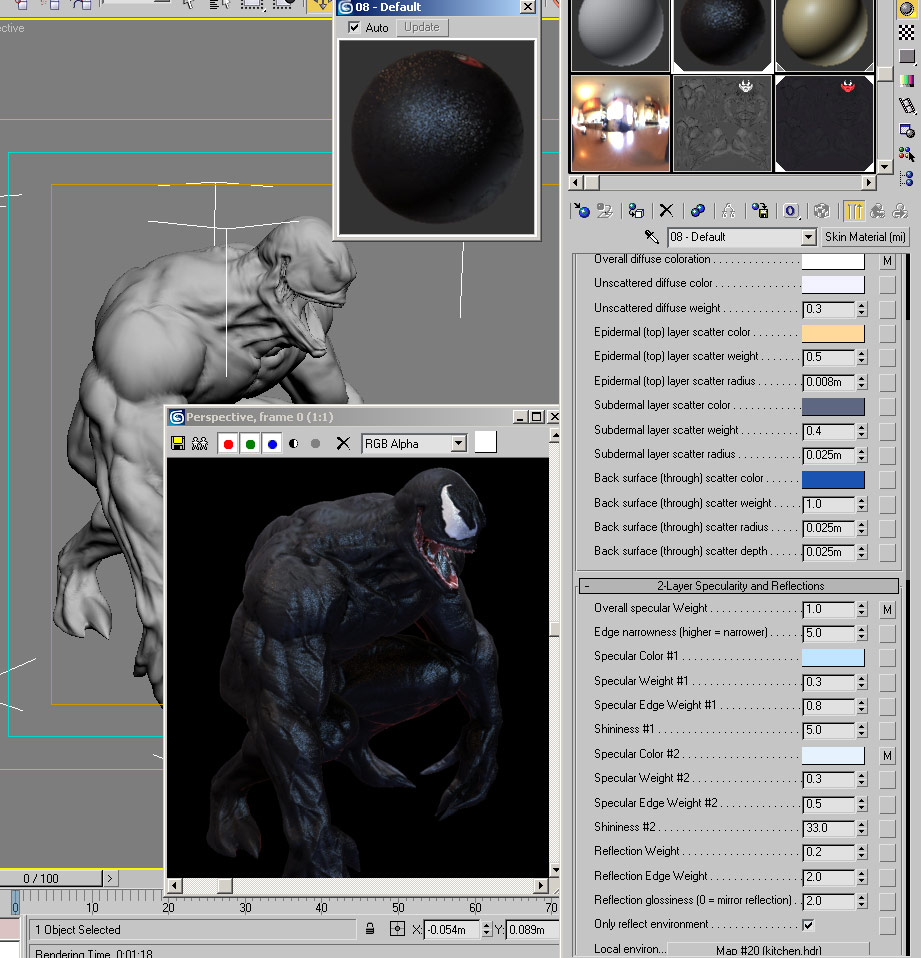The image size is (921, 958).
Task: Open Material ID Channel flyout
Action: click(791, 211)
